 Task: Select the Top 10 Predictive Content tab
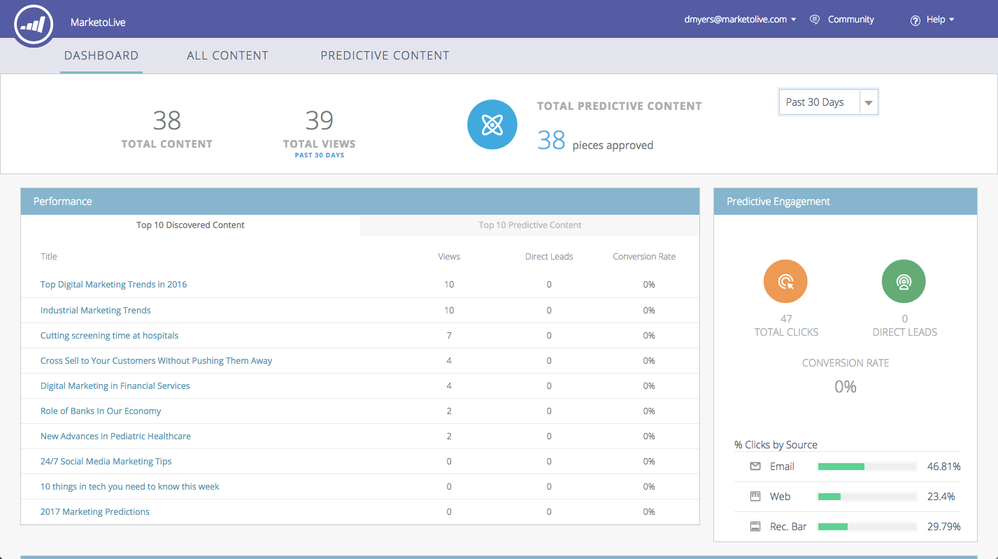click(x=530, y=225)
